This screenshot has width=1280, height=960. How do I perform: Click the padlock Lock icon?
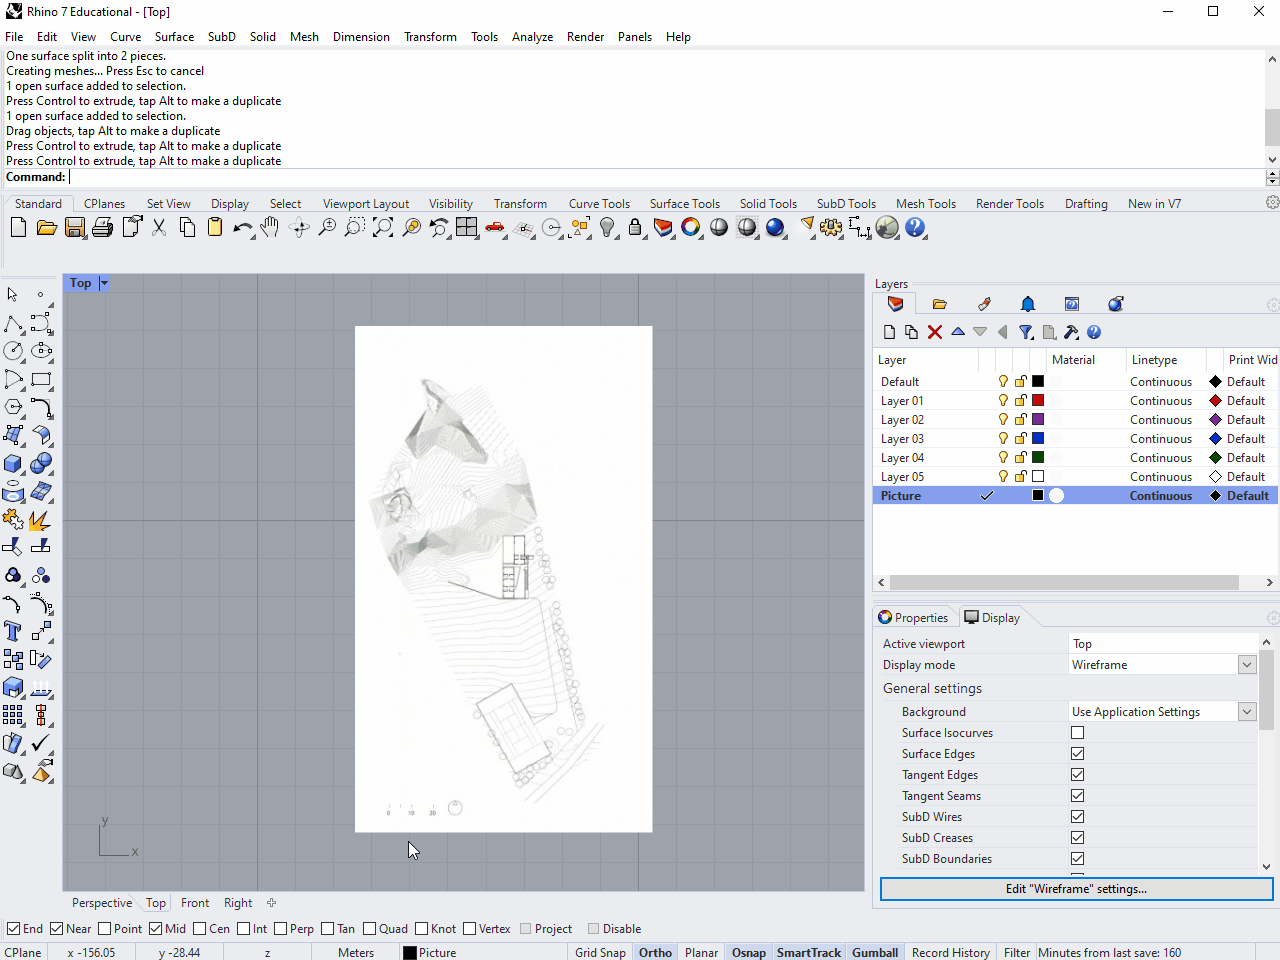635,228
